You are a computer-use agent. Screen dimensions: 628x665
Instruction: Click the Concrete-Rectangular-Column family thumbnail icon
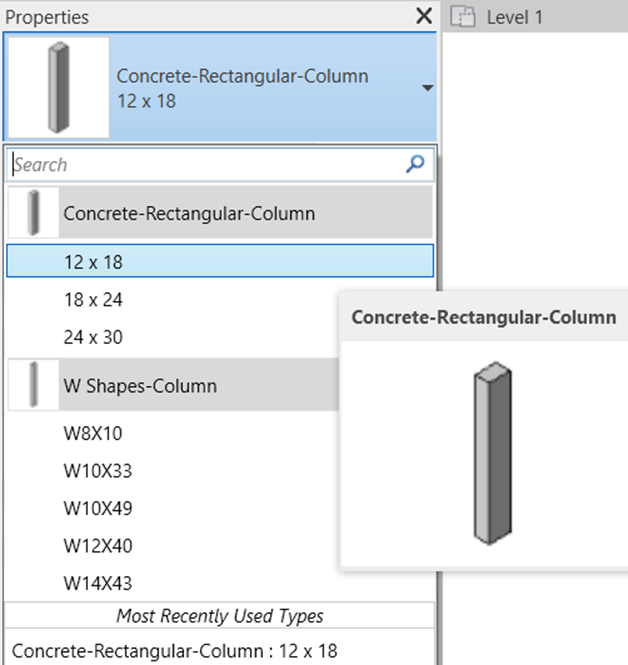click(33, 212)
